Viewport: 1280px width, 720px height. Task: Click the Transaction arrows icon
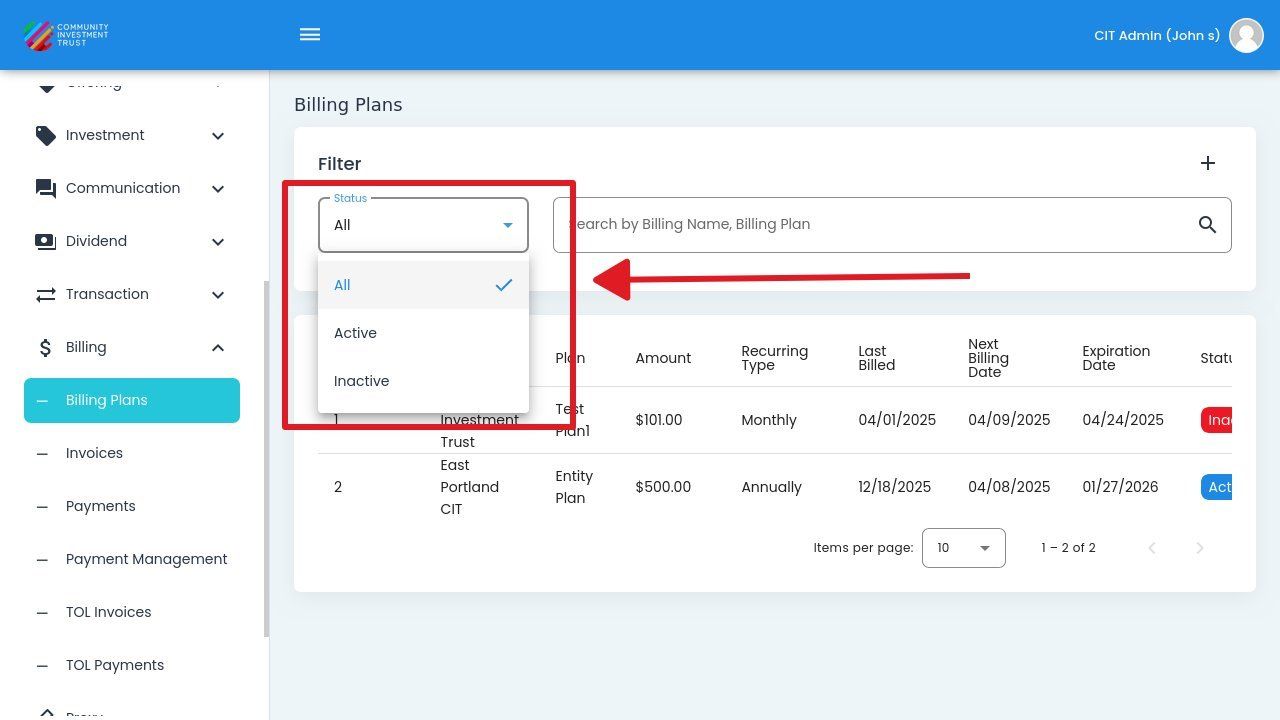point(45,295)
